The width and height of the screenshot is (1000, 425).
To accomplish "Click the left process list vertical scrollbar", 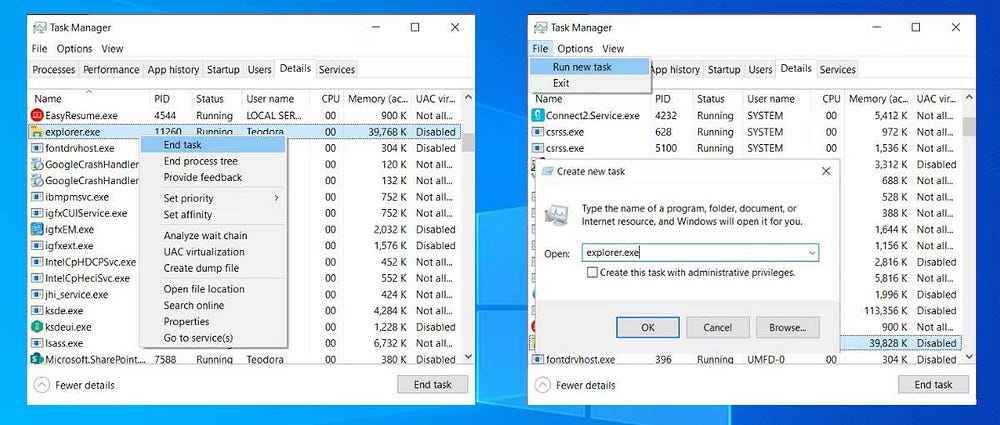I will pos(468,230).
